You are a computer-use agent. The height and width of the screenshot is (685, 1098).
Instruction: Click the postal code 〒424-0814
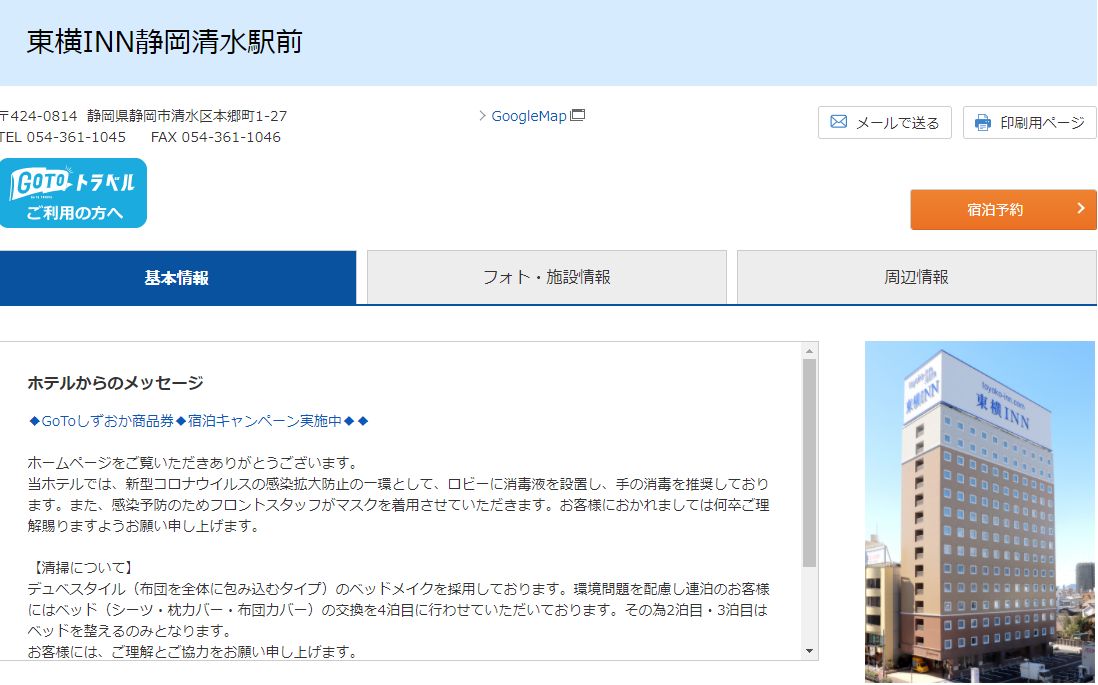point(39,116)
